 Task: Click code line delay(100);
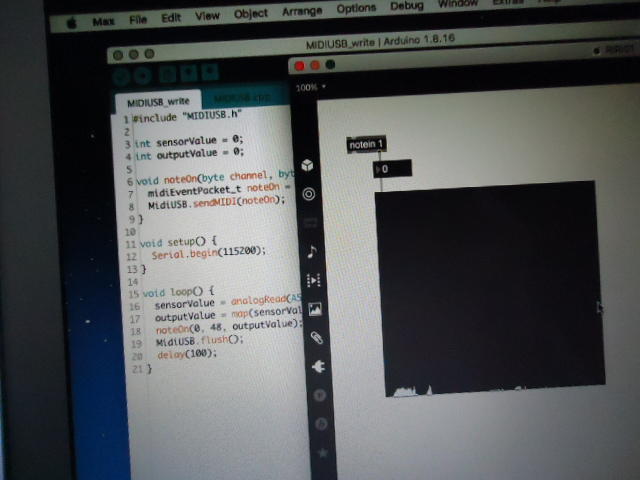(187, 354)
